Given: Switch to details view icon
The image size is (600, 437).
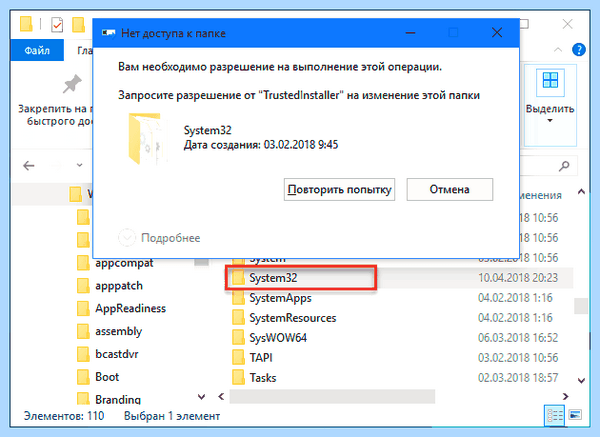Looking at the screenshot, I should (x=554, y=415).
